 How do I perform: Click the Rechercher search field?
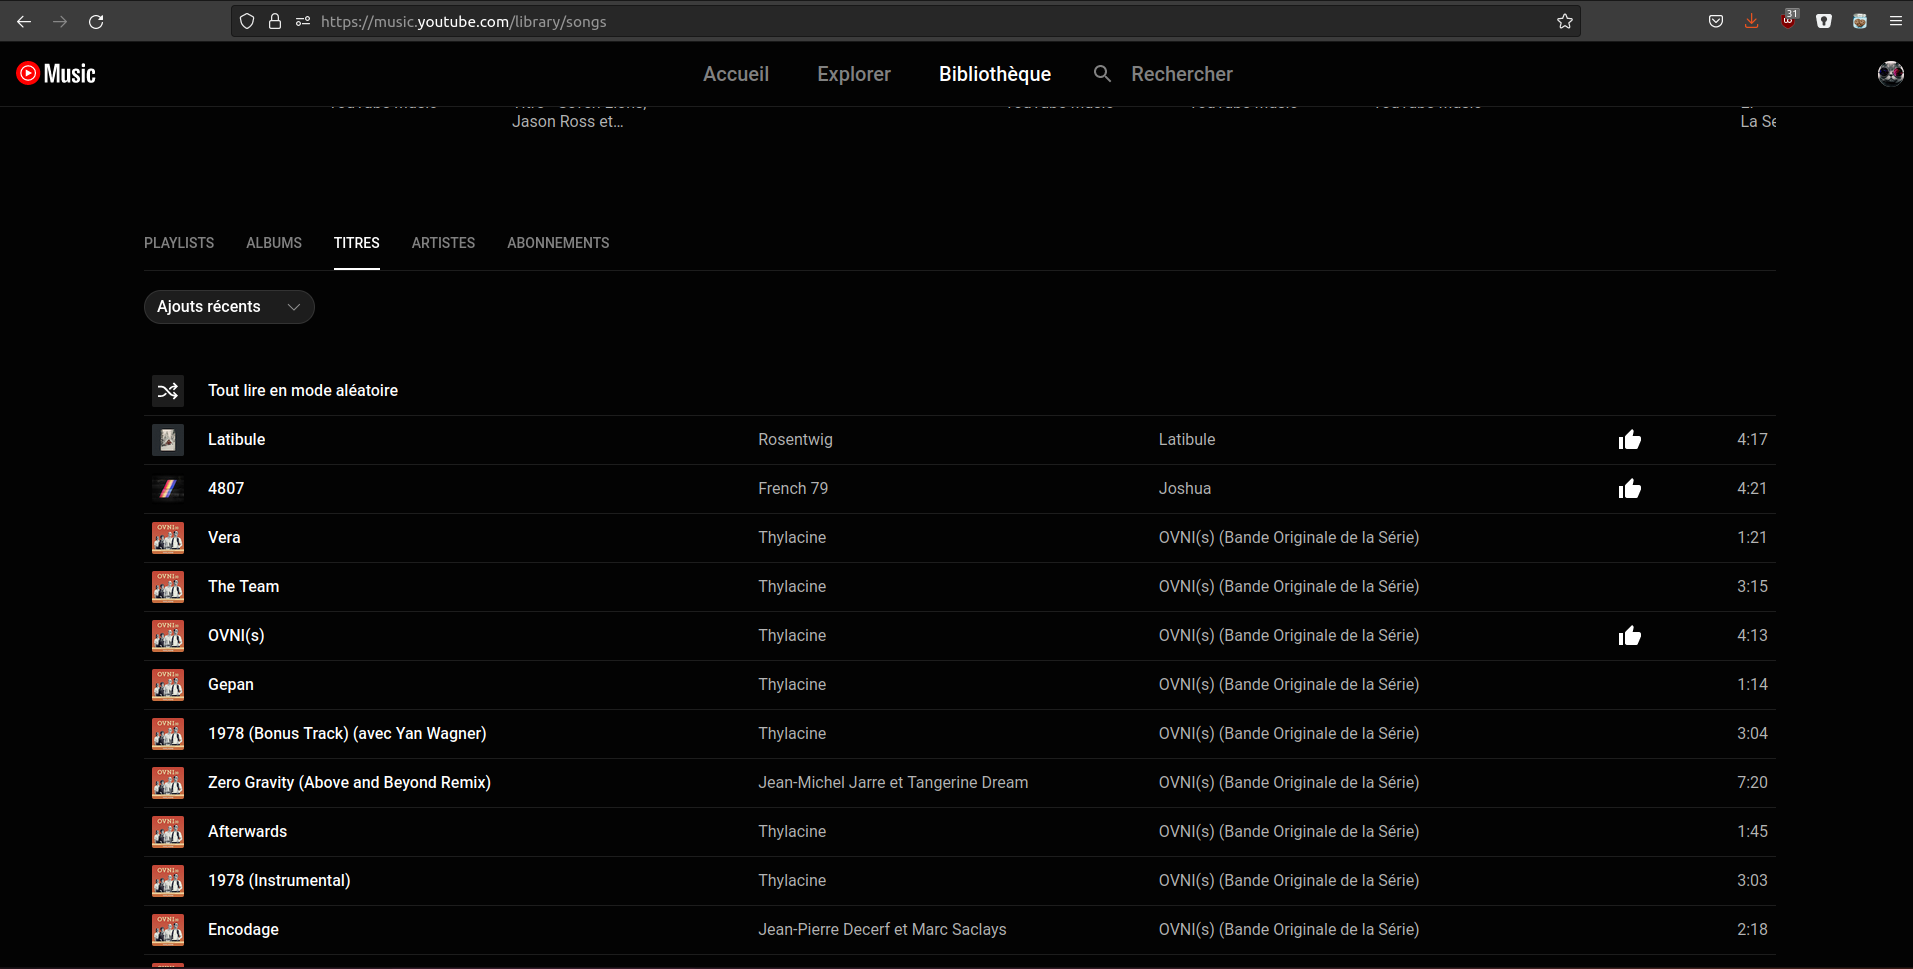click(x=1182, y=74)
